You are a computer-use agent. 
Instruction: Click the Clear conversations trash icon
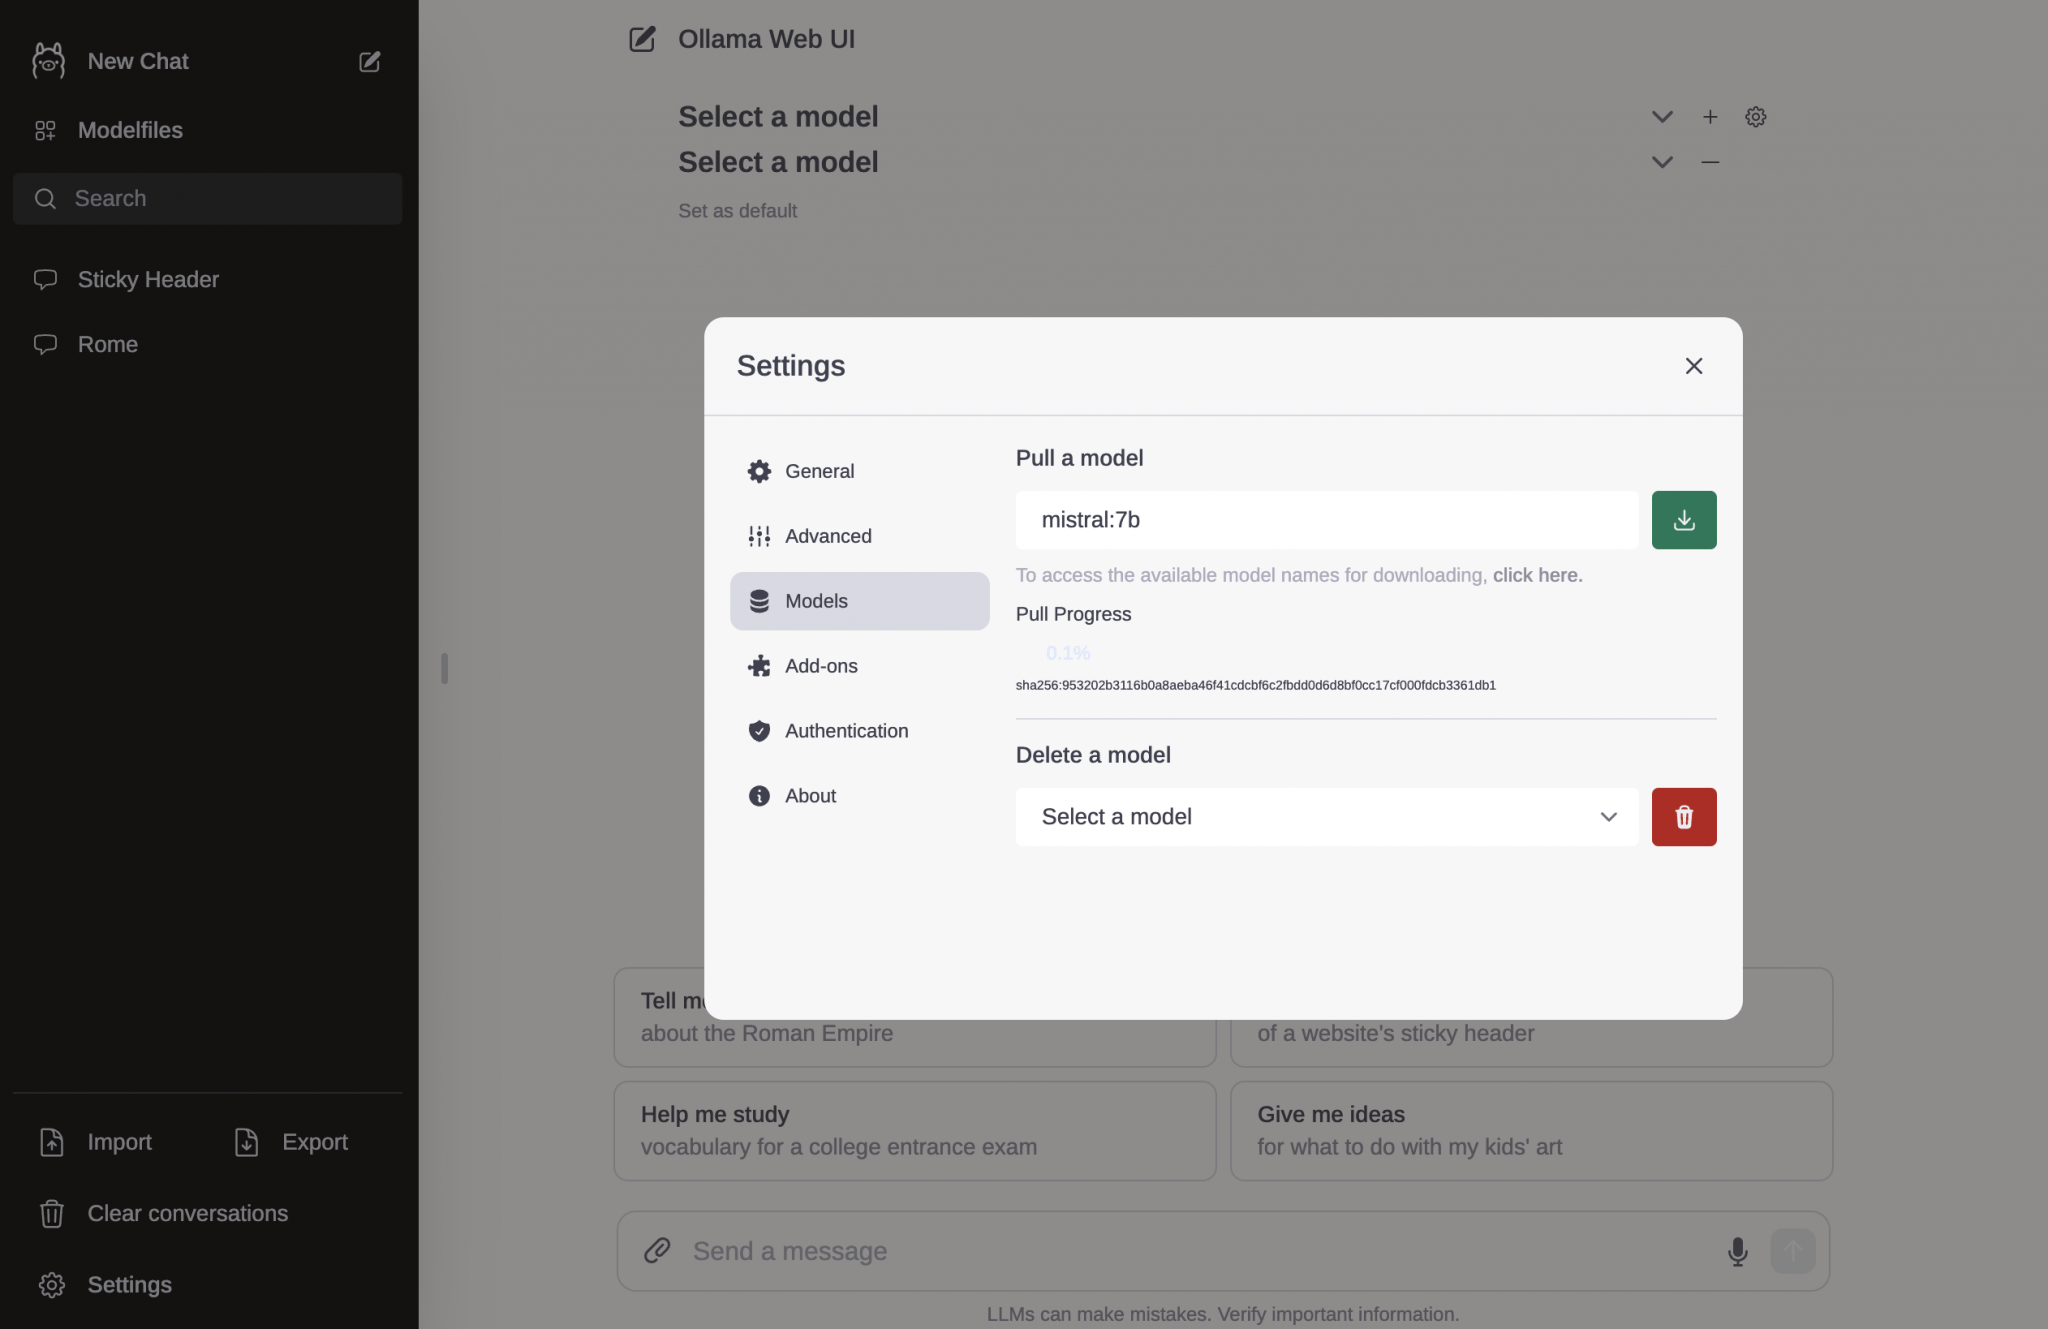51,1213
